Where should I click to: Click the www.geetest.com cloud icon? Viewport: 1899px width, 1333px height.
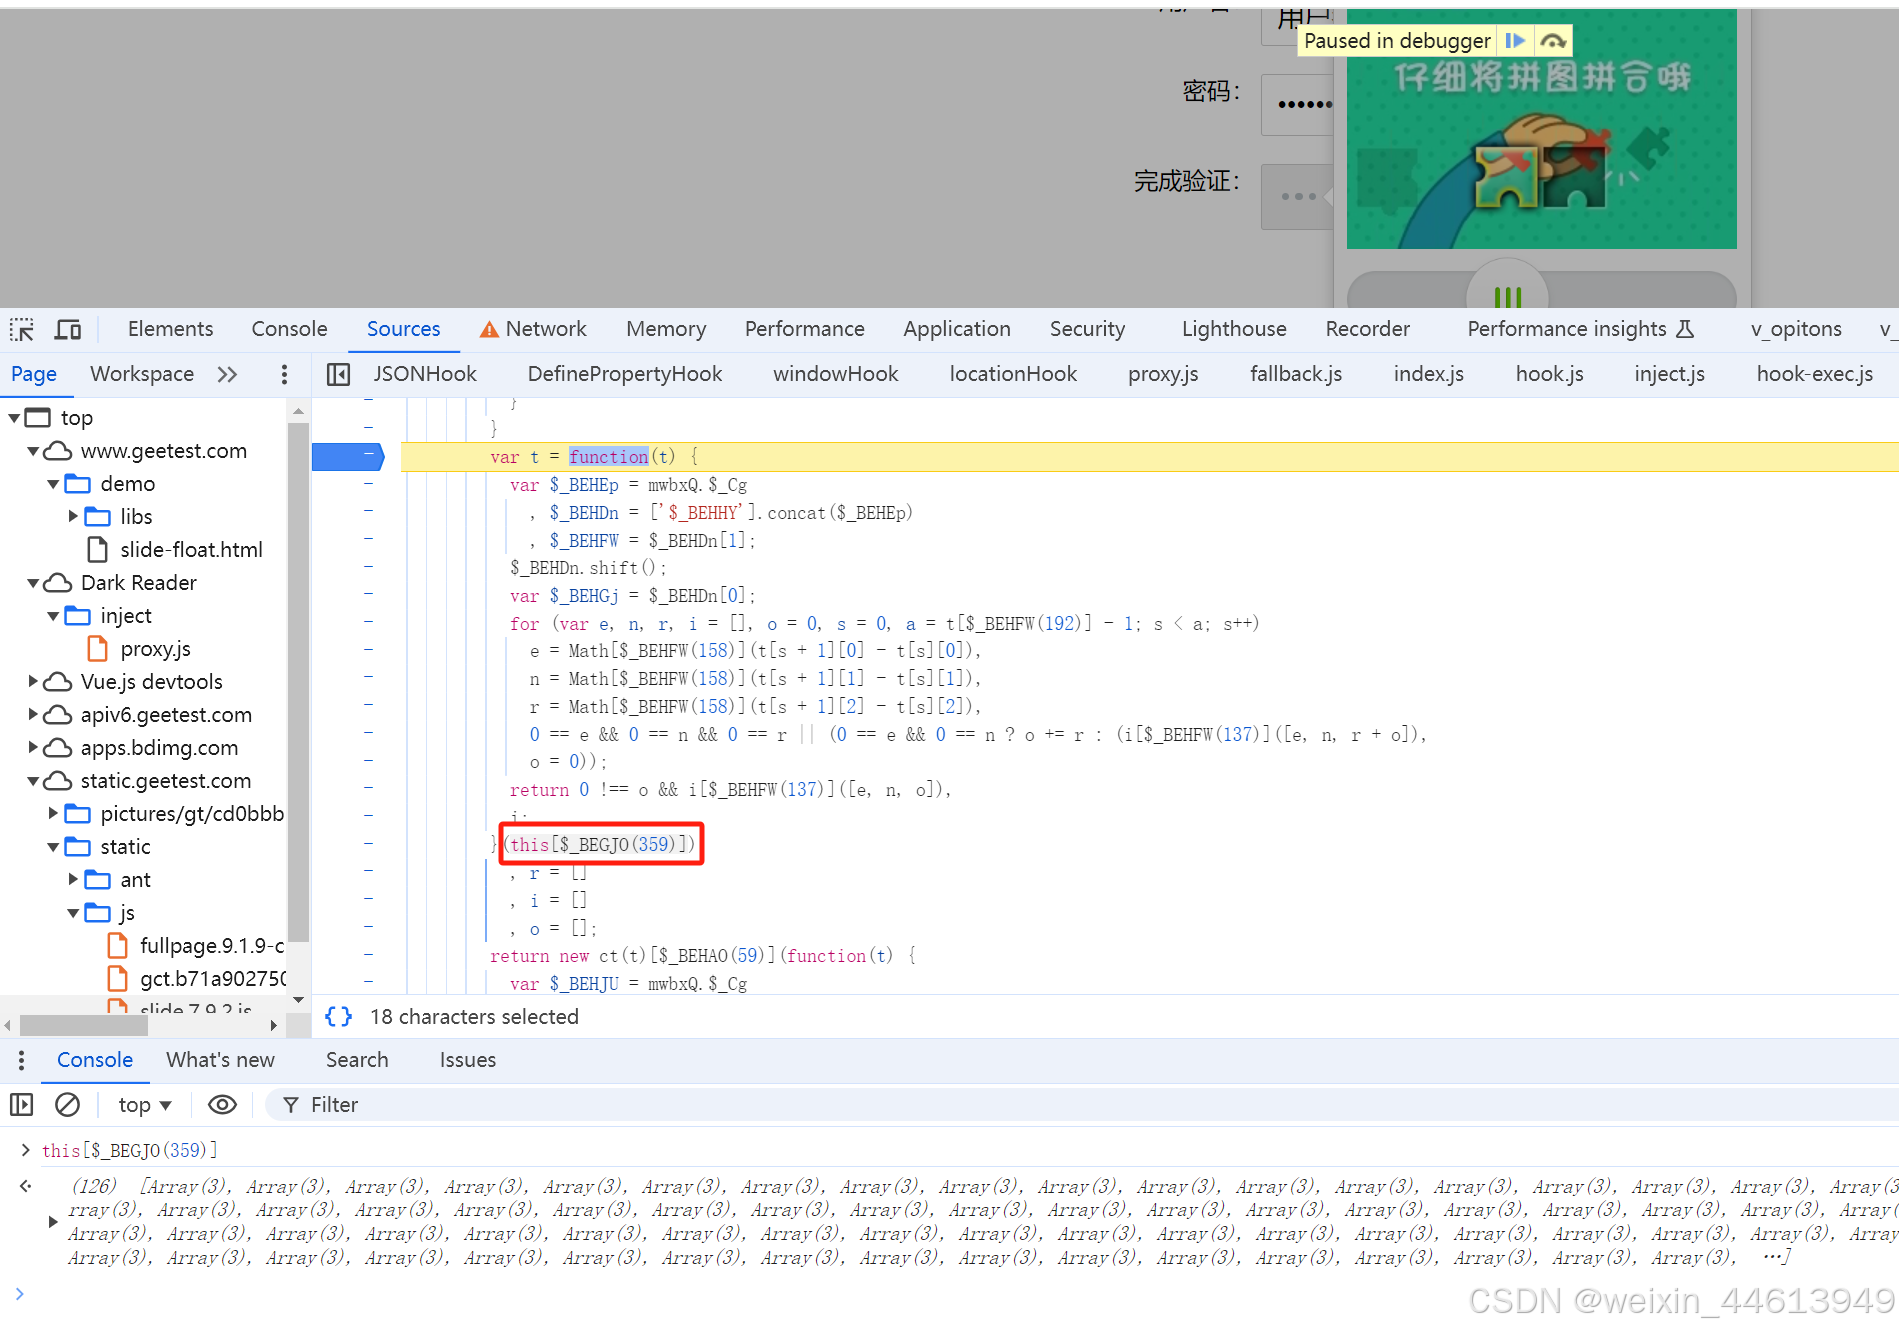point(58,450)
